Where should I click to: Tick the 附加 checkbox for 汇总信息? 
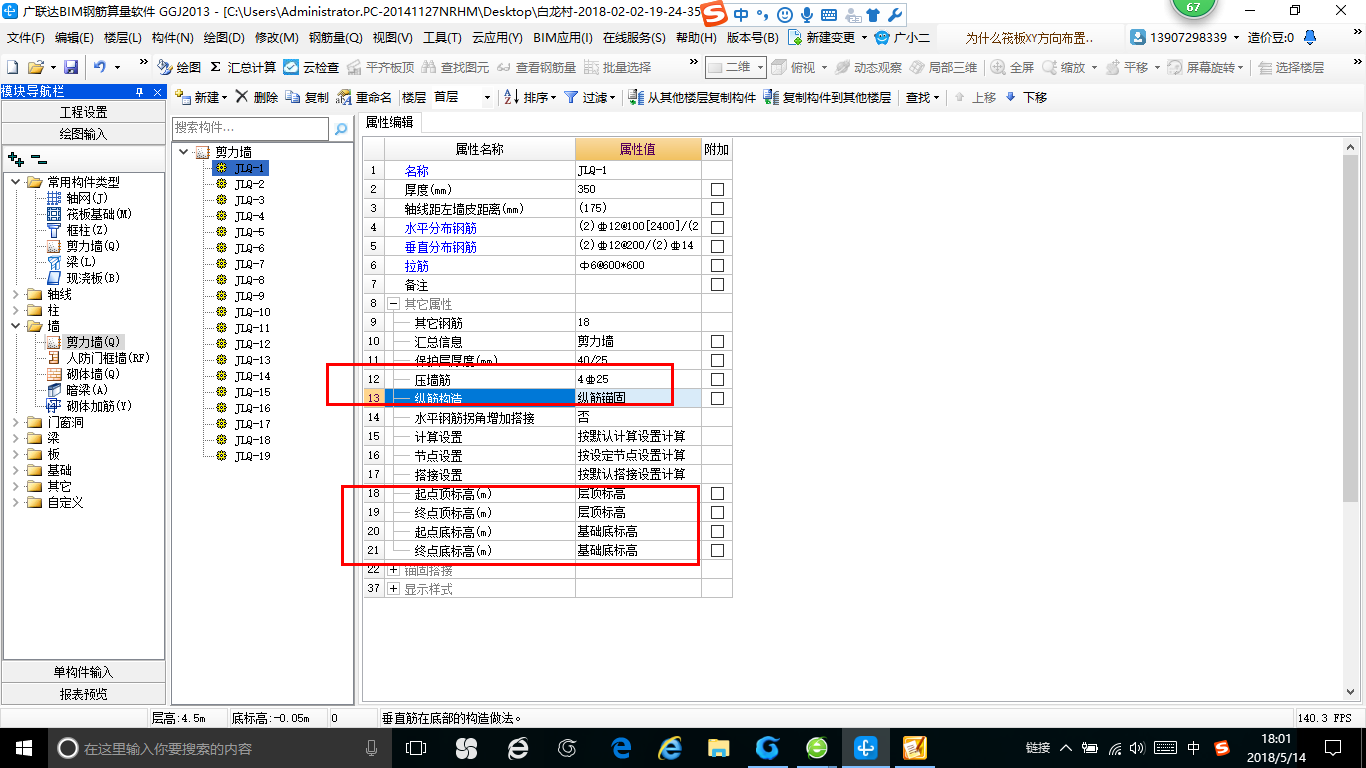tap(717, 342)
